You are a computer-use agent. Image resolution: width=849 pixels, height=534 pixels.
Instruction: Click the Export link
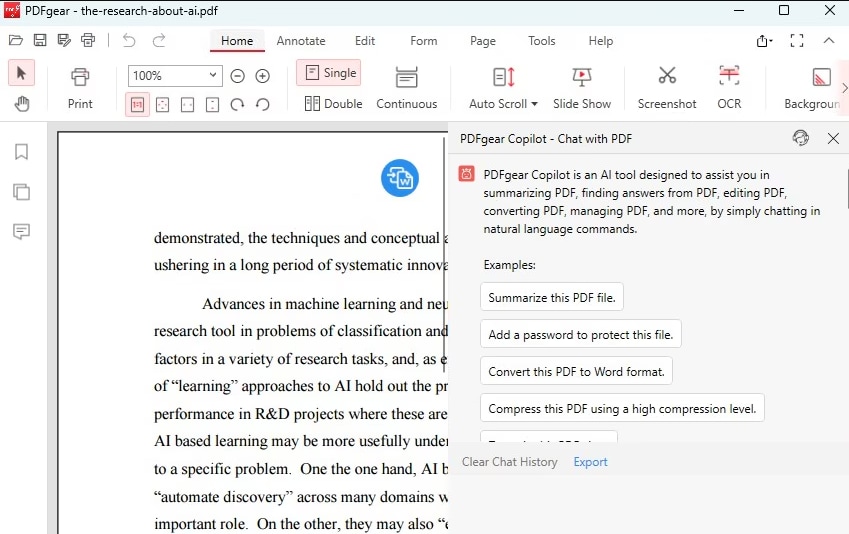click(590, 461)
